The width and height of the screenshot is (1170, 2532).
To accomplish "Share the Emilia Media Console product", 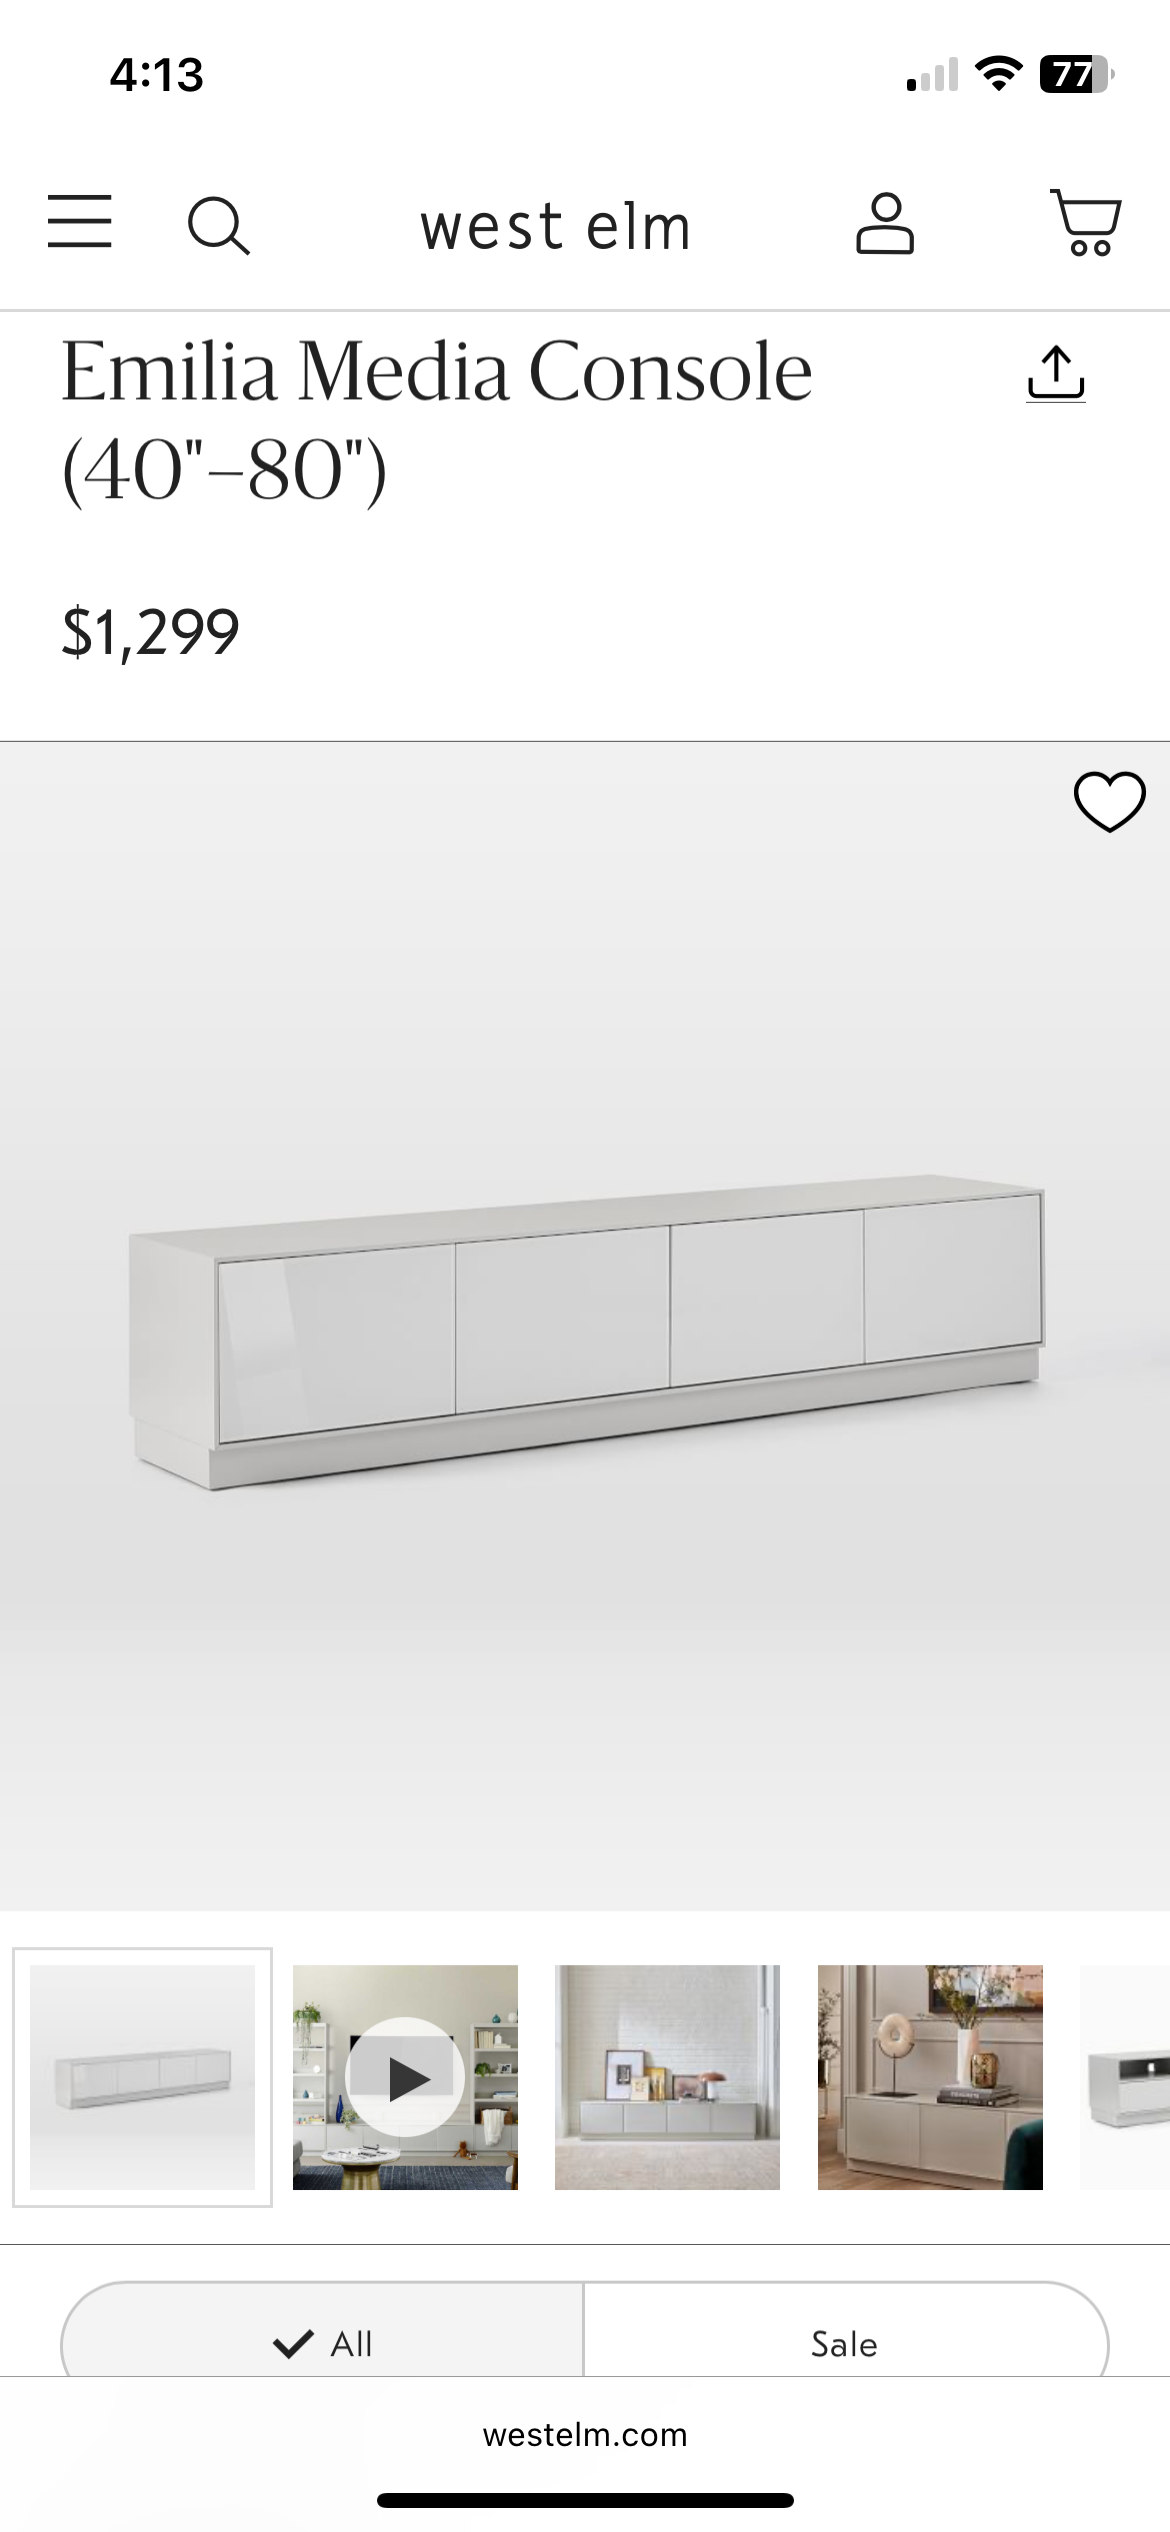I will pyautogui.click(x=1056, y=374).
